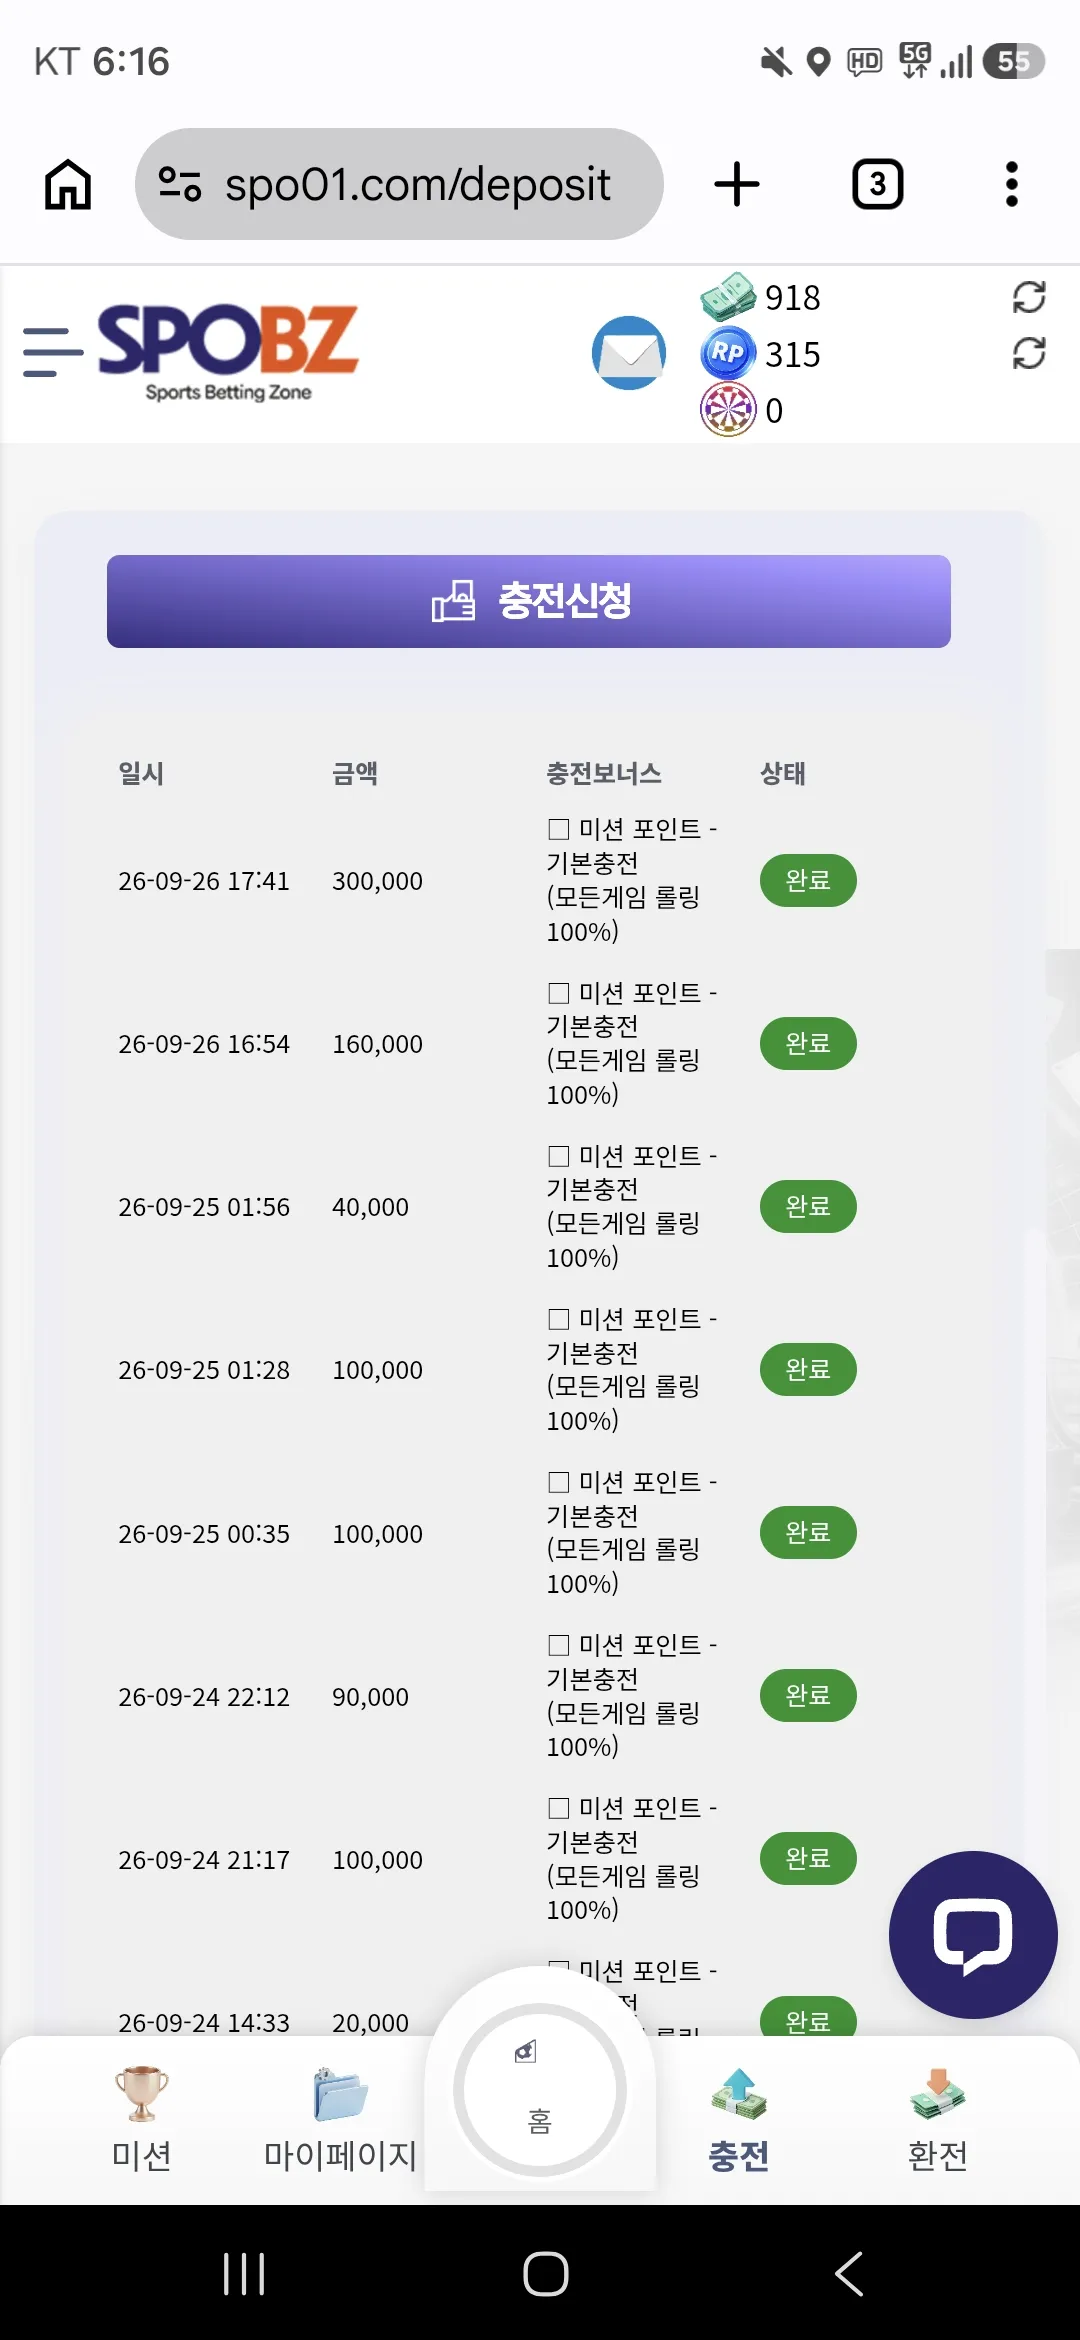This screenshot has width=1080, height=2340.
Task: Check mission point box for 300,000 deposit
Action: point(559,829)
